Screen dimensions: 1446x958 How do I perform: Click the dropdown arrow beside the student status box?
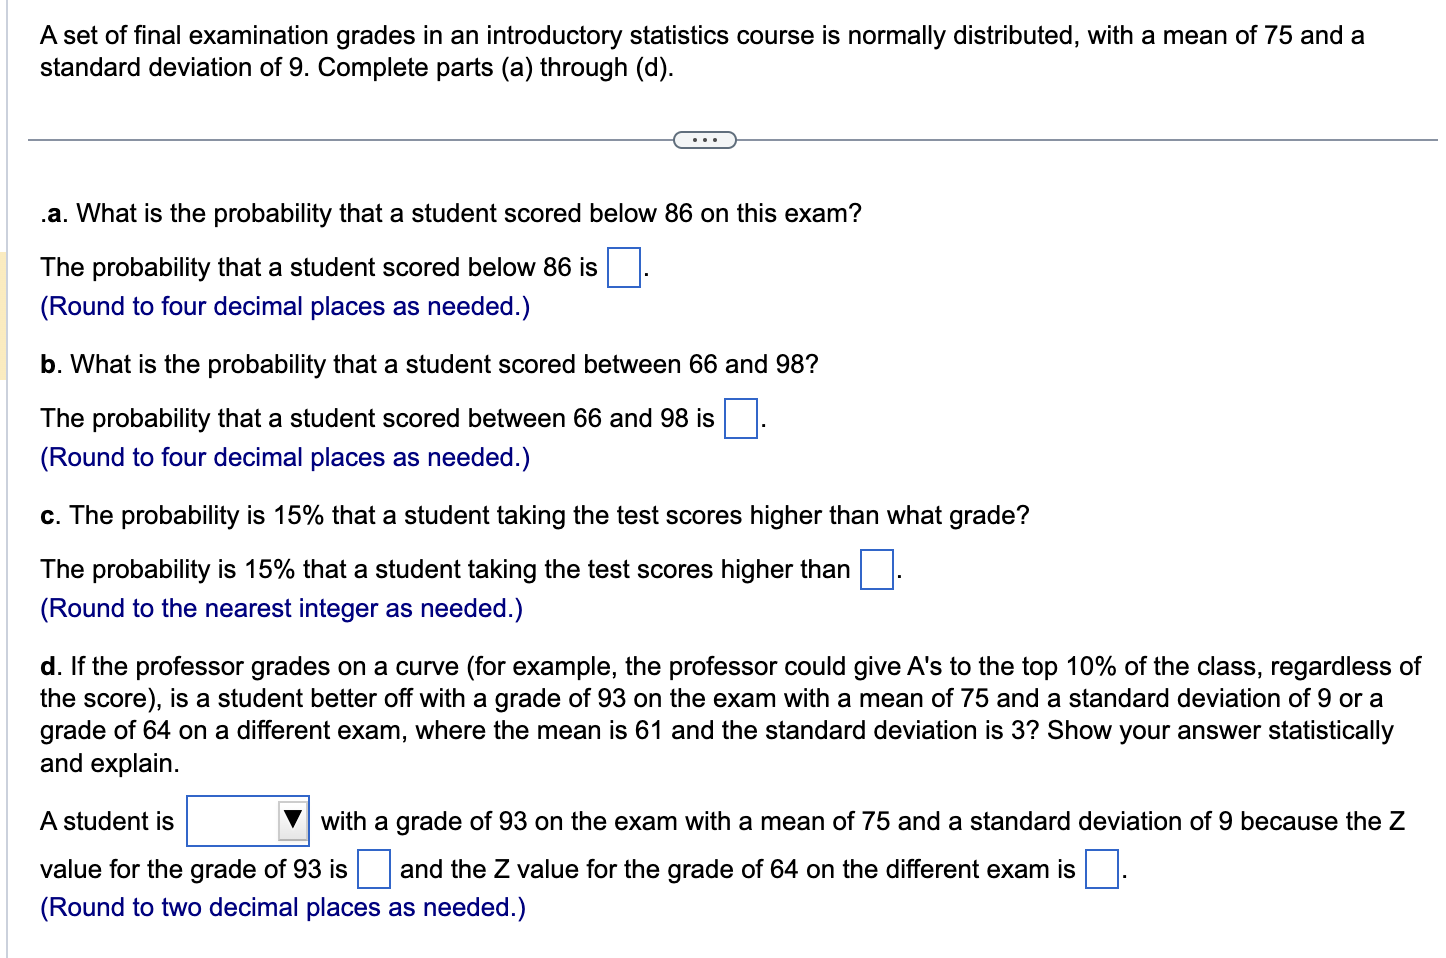pos(291,820)
